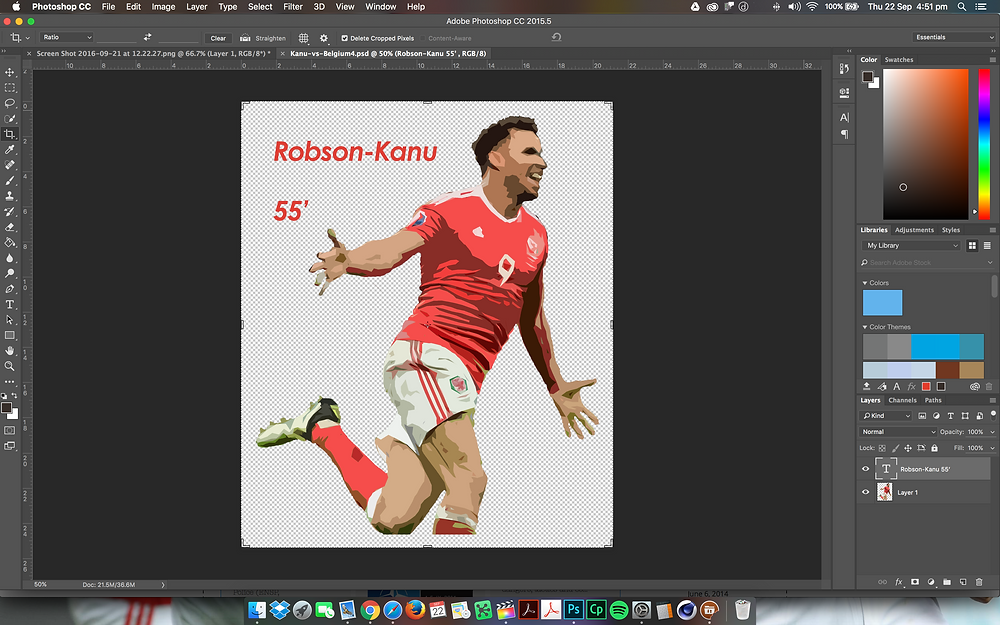
Task: Switch to Screen Shot 2016-09-21 document tab
Action: [153, 54]
